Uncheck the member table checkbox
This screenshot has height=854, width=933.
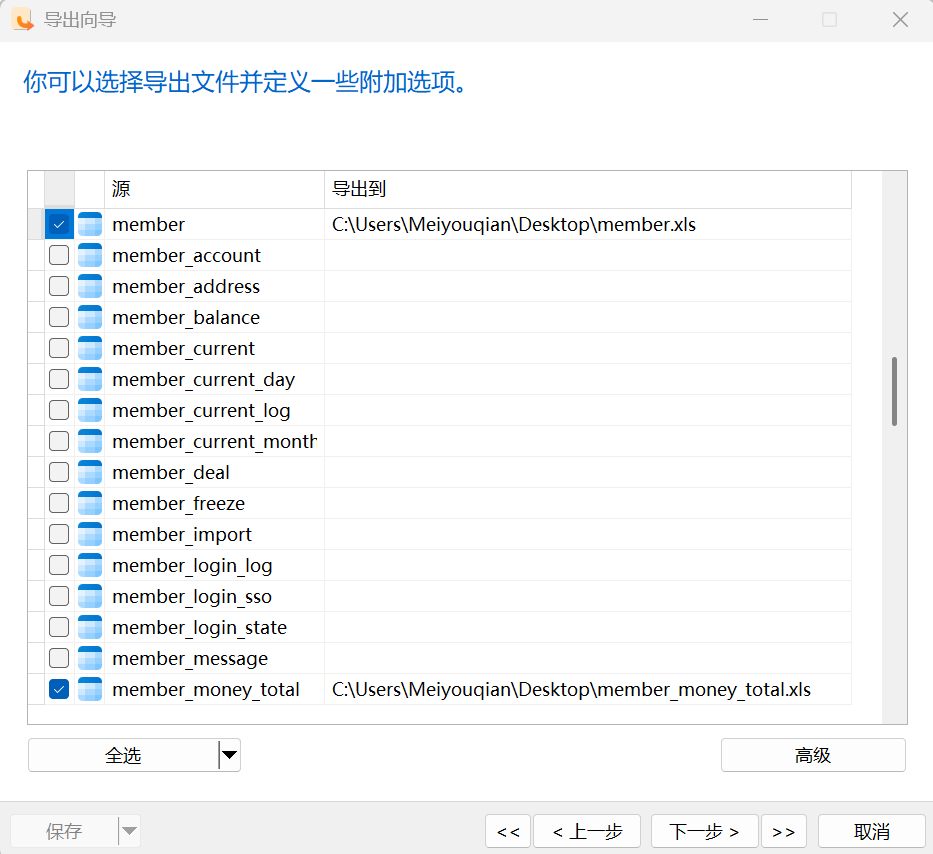point(59,225)
